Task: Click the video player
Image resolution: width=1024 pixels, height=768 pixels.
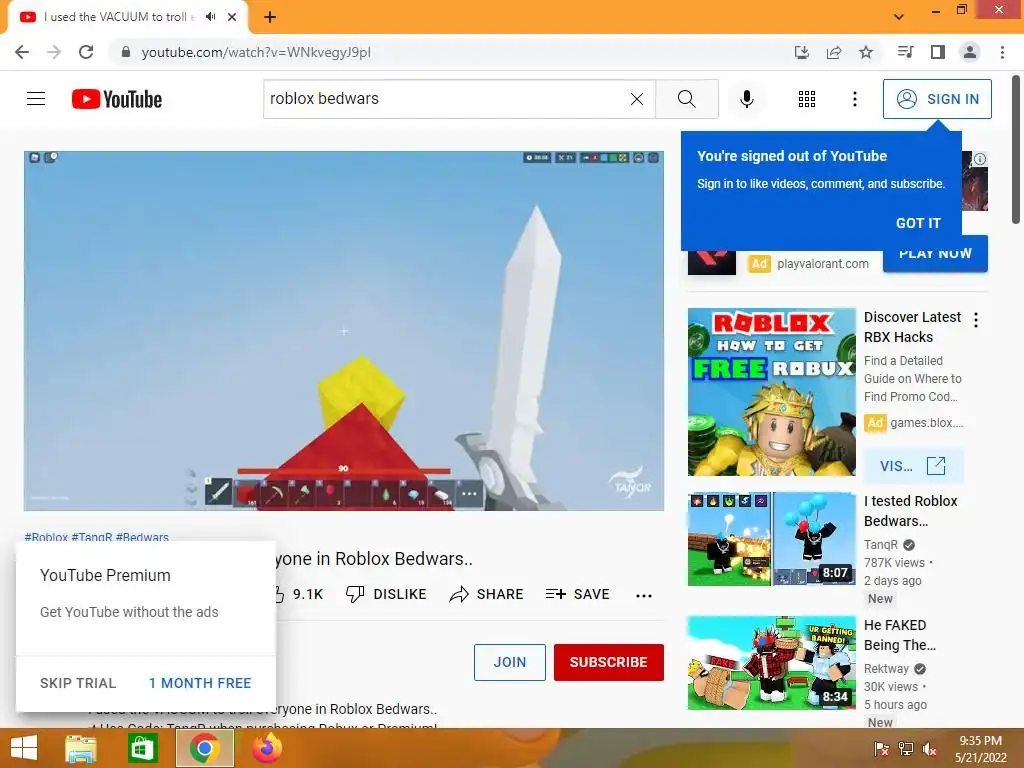Action: coord(344,331)
